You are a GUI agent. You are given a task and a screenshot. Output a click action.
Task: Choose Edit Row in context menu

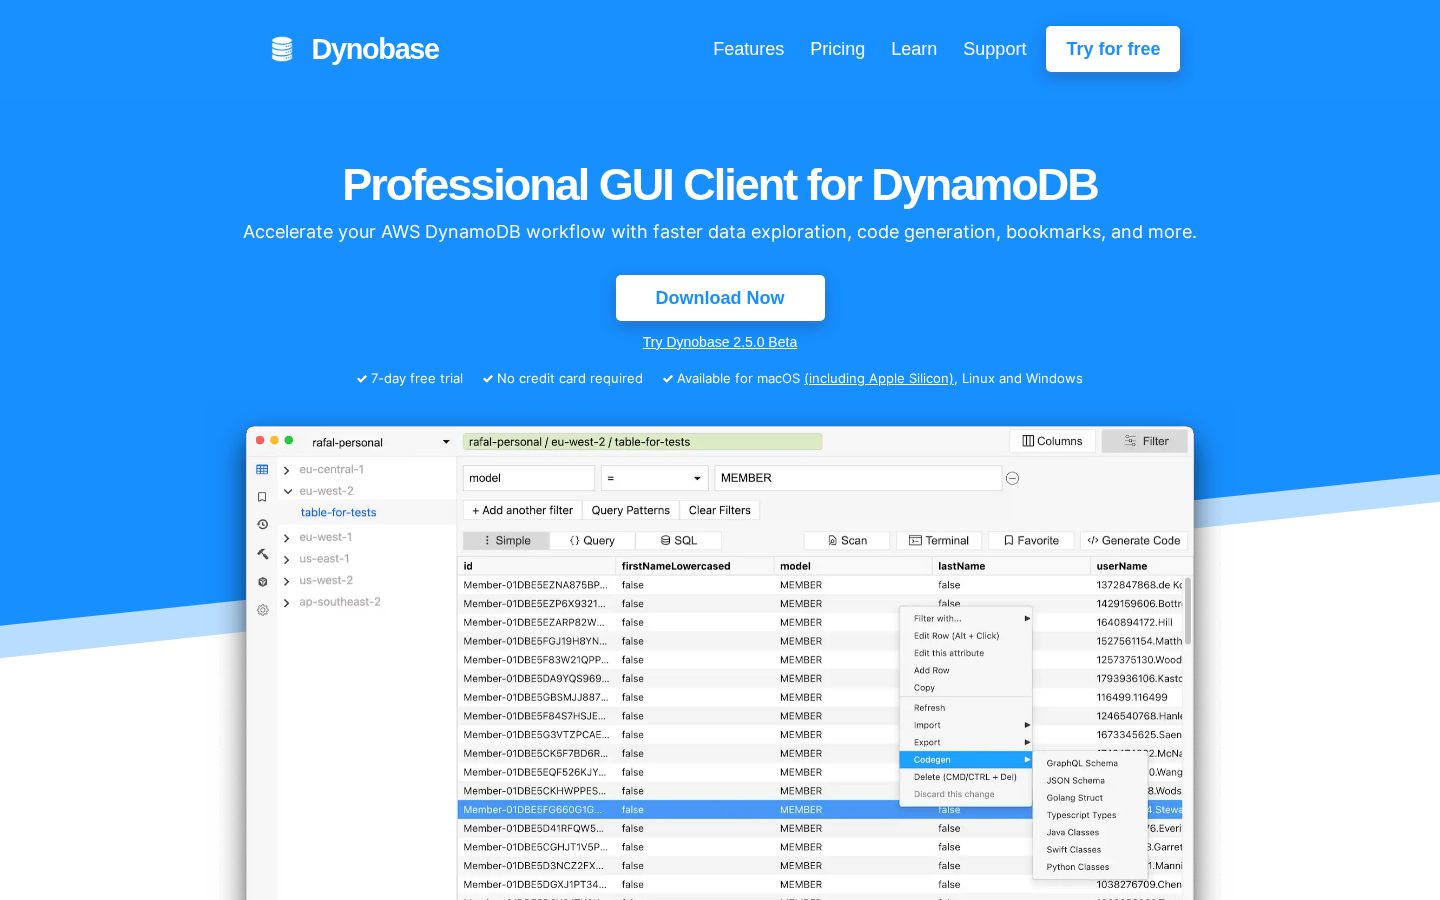pos(966,636)
